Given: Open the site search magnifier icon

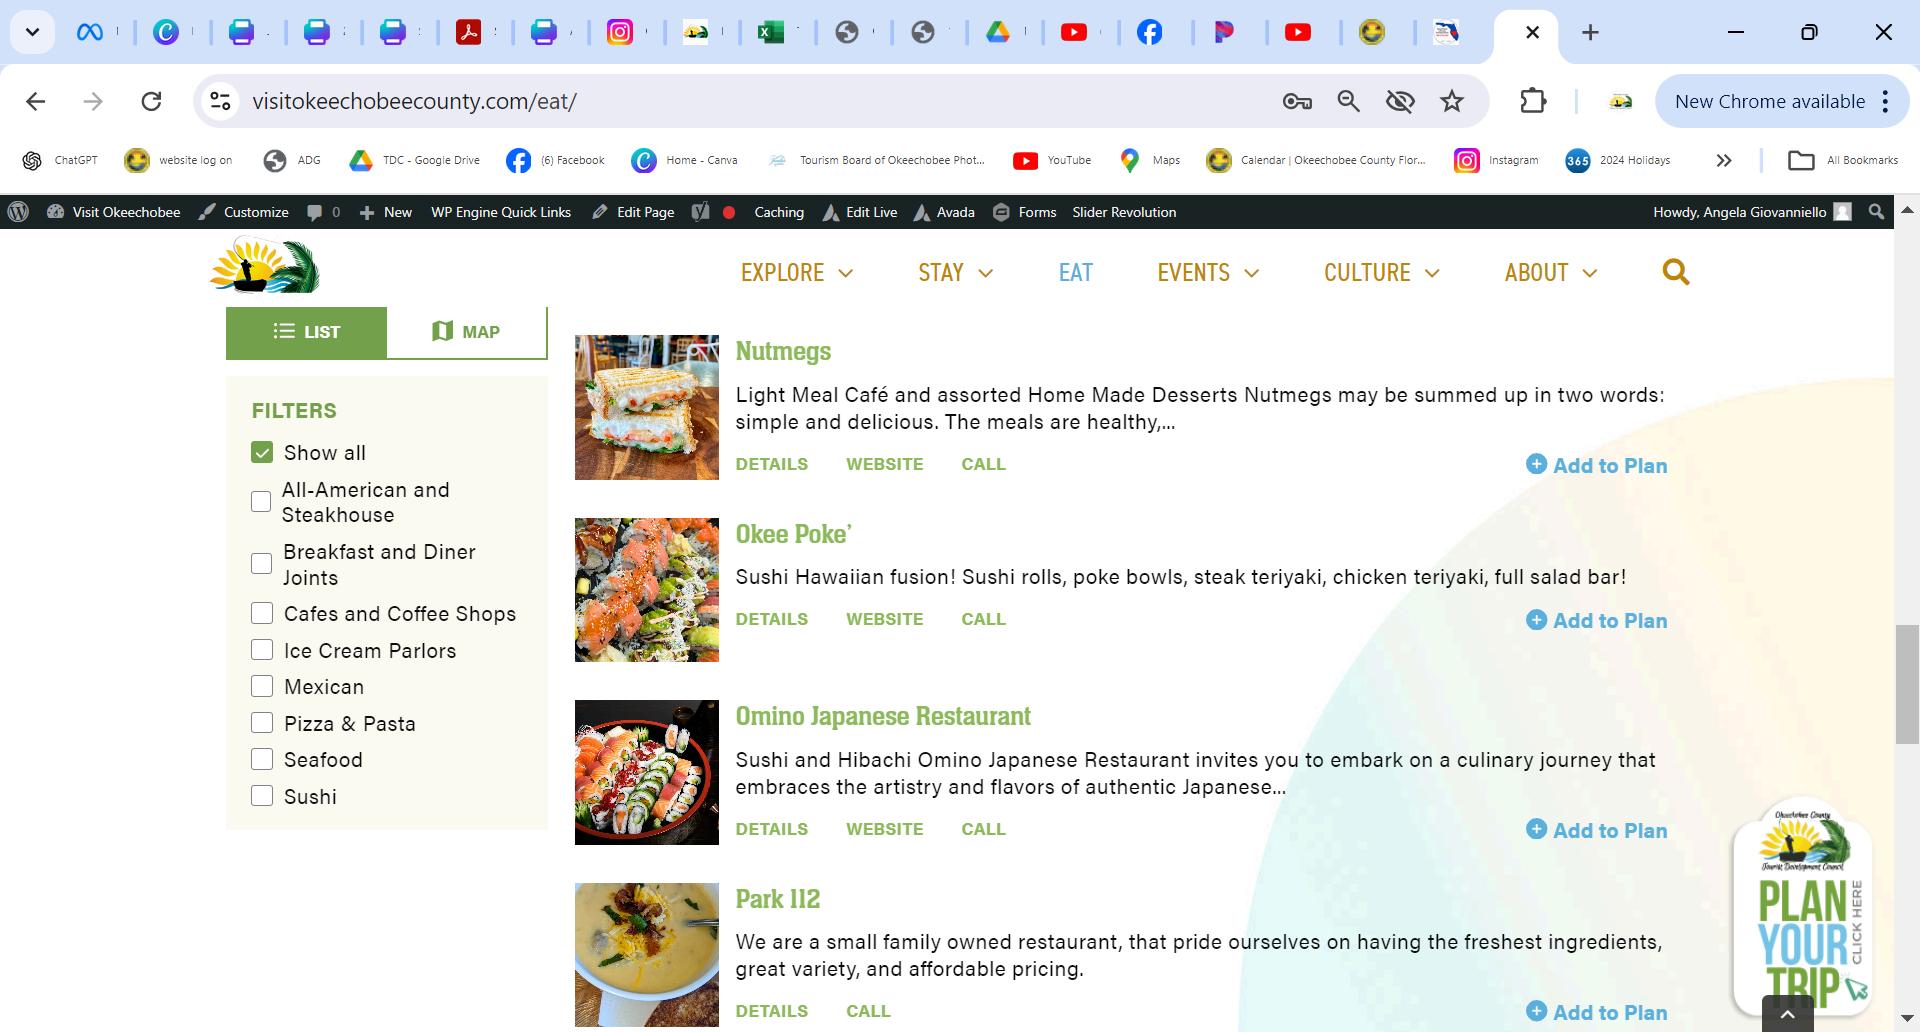Looking at the screenshot, I should pos(1676,272).
